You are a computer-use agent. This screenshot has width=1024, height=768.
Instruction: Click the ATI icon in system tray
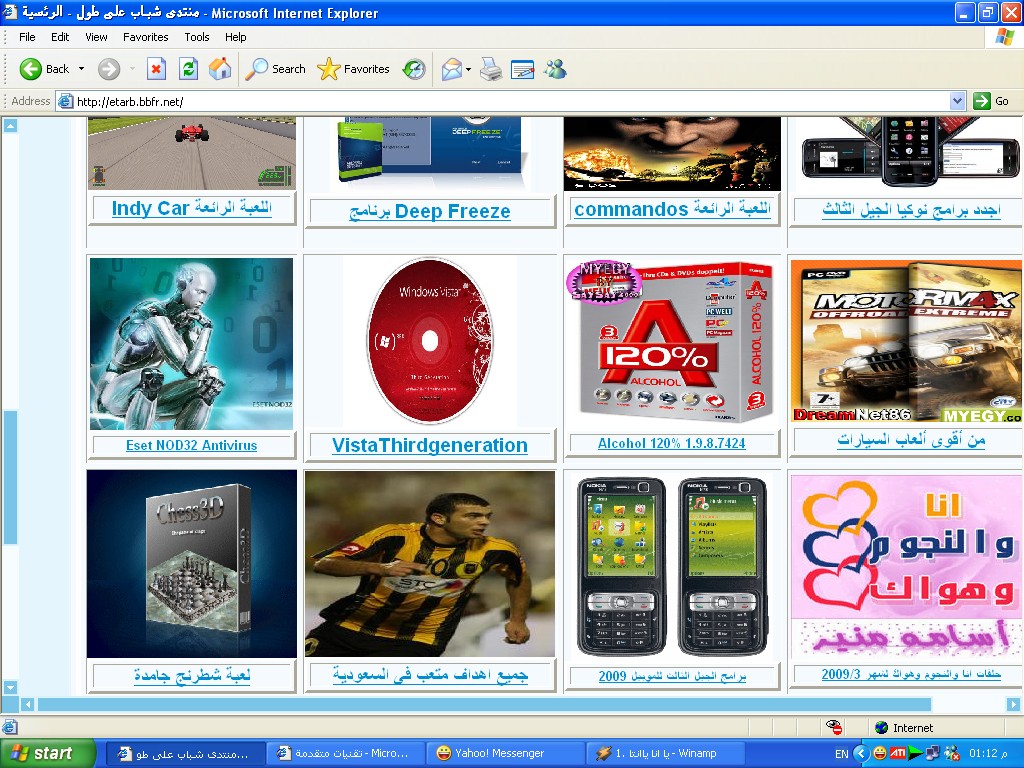[x=898, y=754]
